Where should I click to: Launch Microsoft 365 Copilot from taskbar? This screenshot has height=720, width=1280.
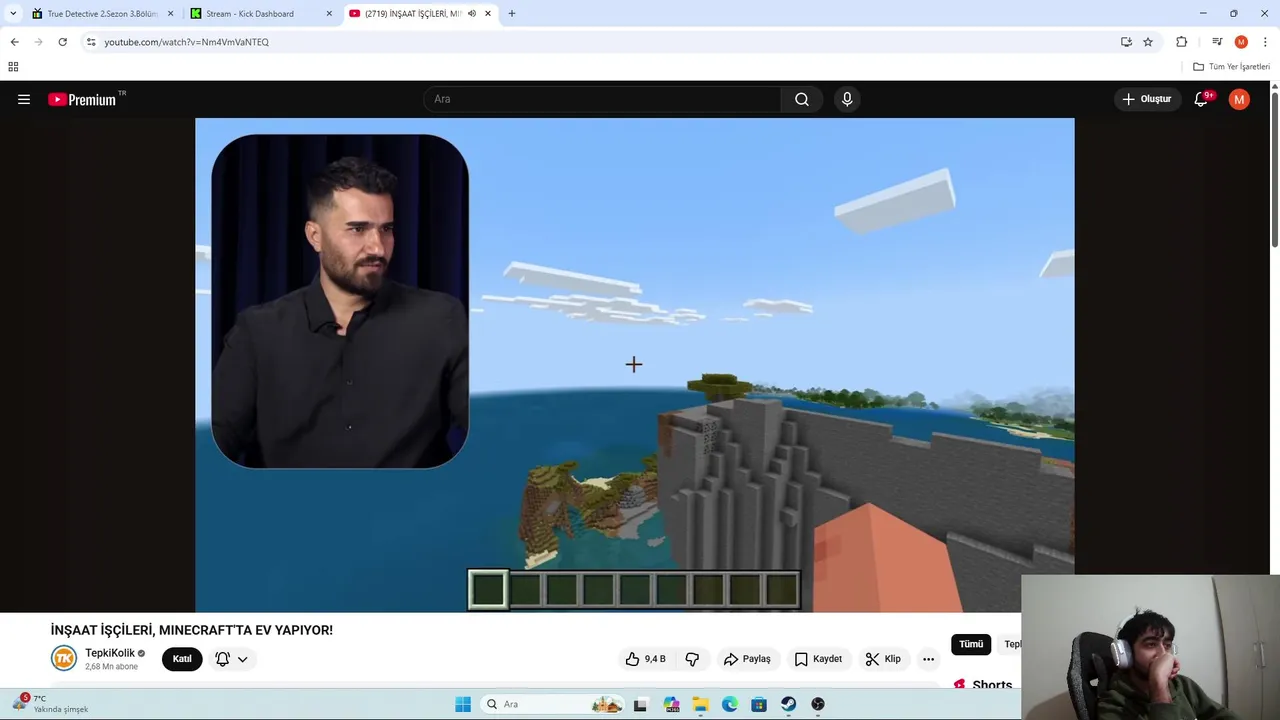(671, 704)
